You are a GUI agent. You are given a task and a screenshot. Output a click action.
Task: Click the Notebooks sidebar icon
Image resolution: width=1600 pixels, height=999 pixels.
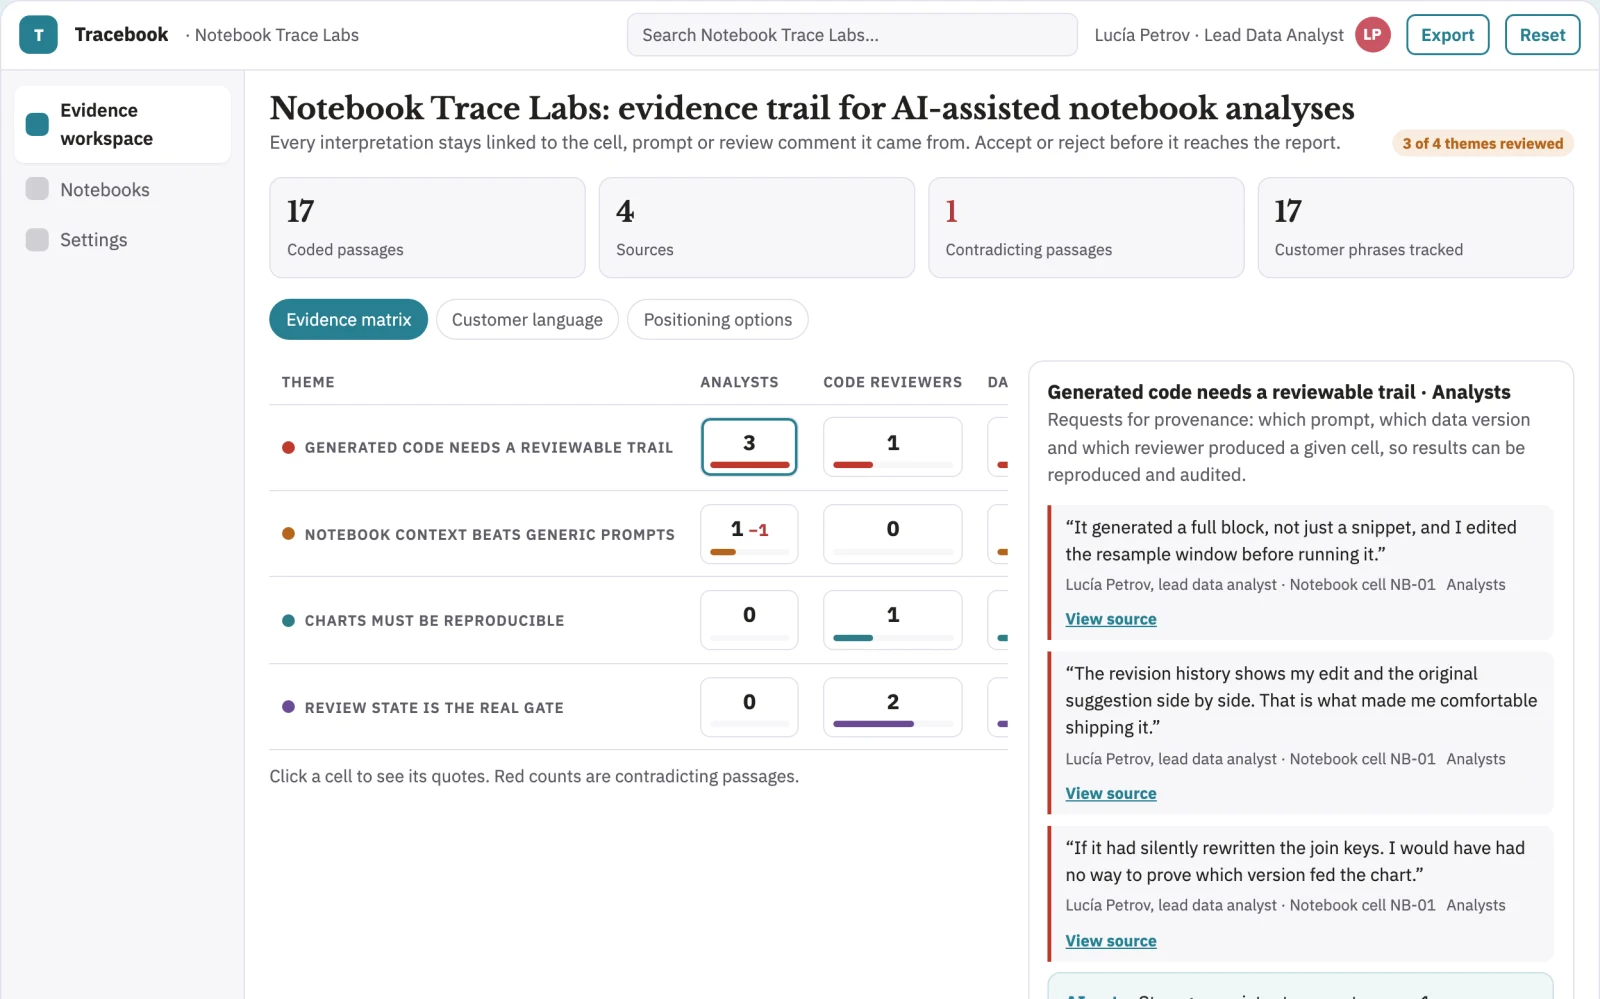click(x=37, y=189)
